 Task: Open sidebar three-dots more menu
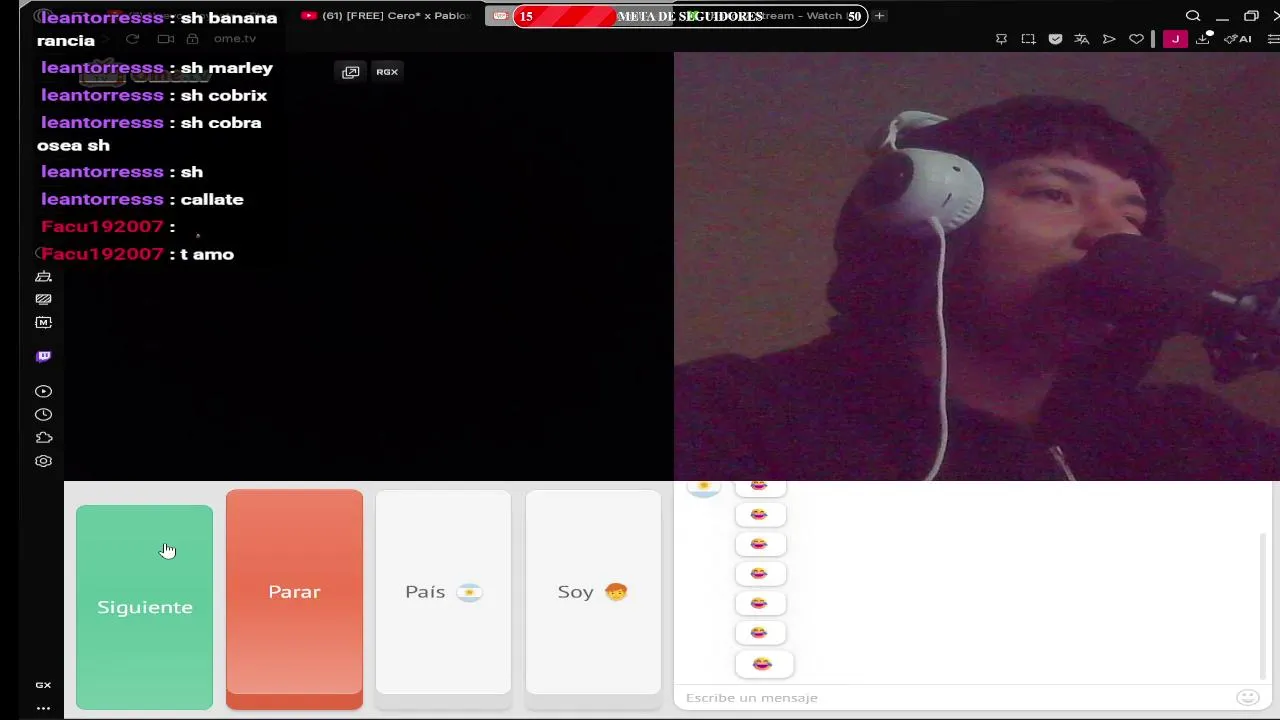(x=43, y=708)
